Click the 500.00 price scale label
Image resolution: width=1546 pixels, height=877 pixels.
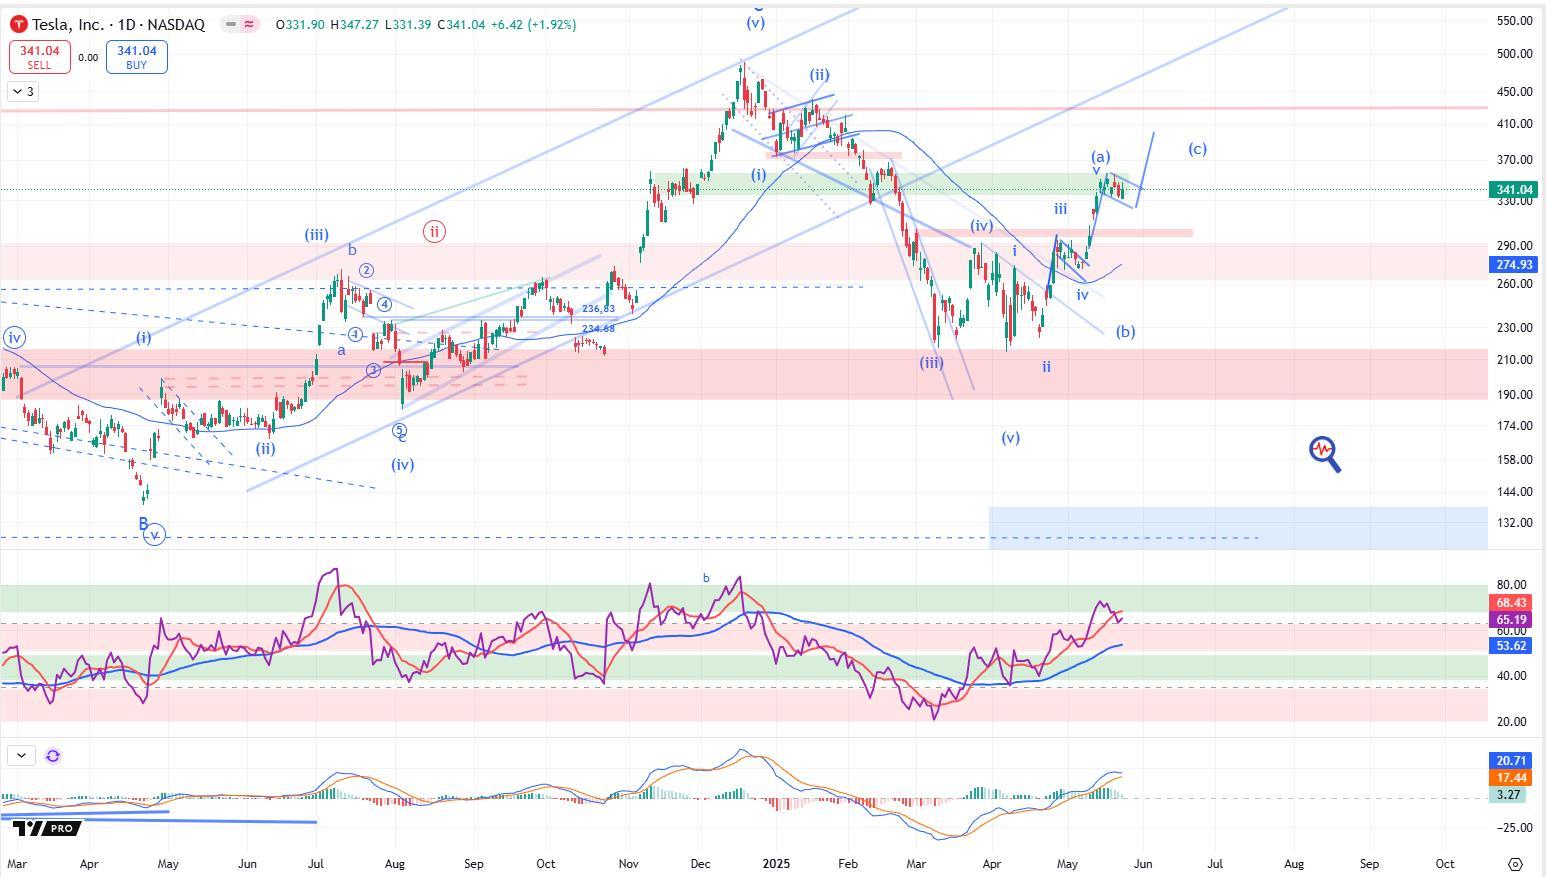click(1515, 54)
